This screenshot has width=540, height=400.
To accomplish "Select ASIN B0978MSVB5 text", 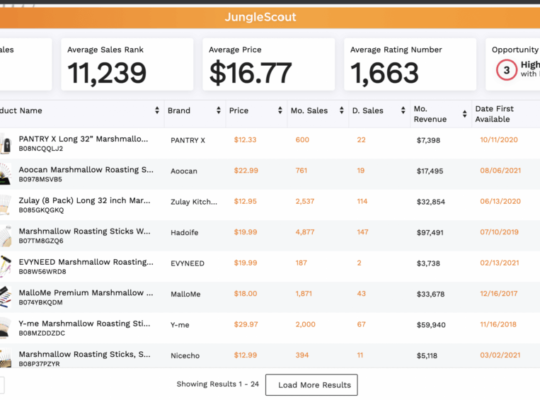I will coord(40,179).
